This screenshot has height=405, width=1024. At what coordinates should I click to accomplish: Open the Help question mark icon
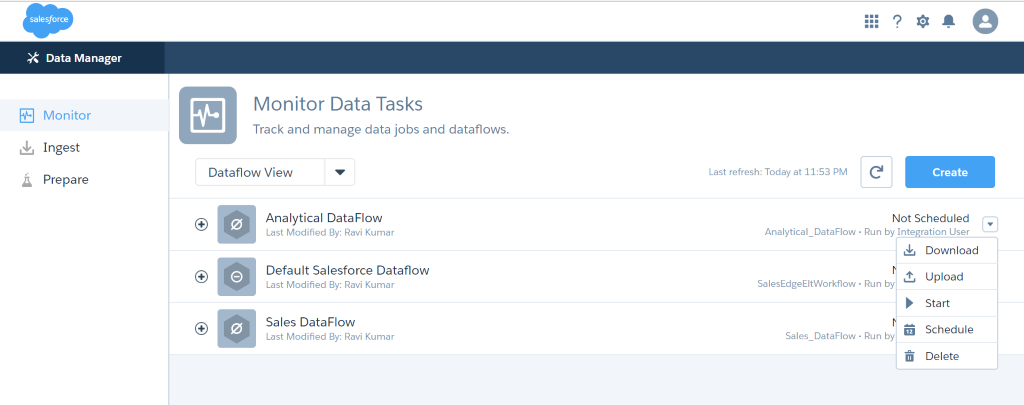pyautogui.click(x=897, y=22)
